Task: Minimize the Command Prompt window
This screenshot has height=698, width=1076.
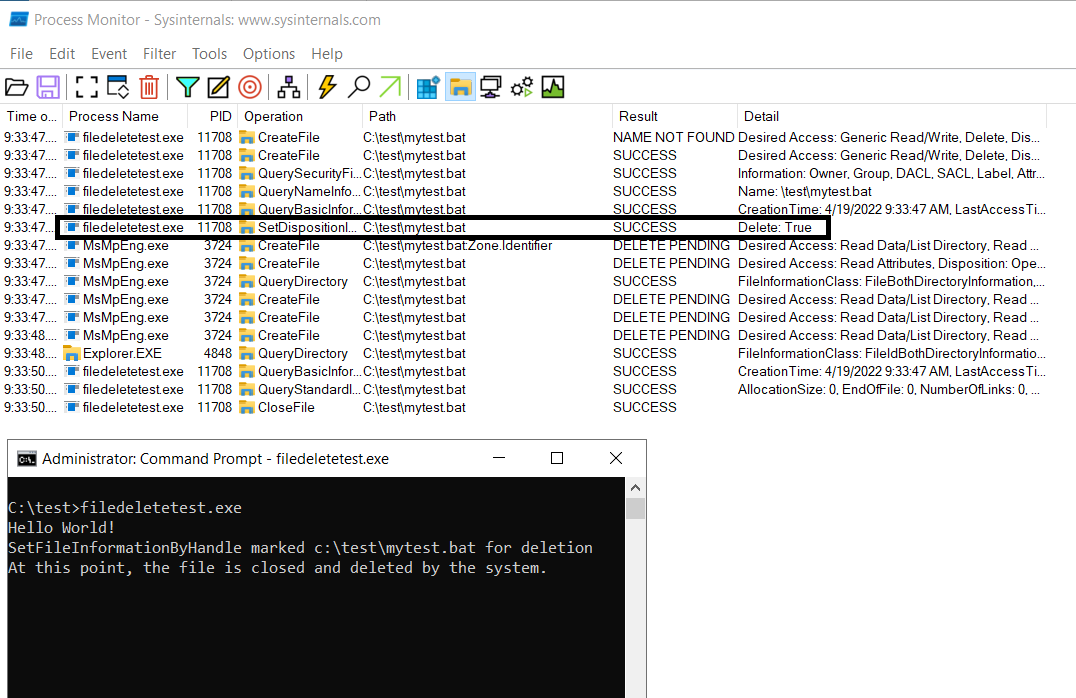Action: pyautogui.click(x=499, y=458)
